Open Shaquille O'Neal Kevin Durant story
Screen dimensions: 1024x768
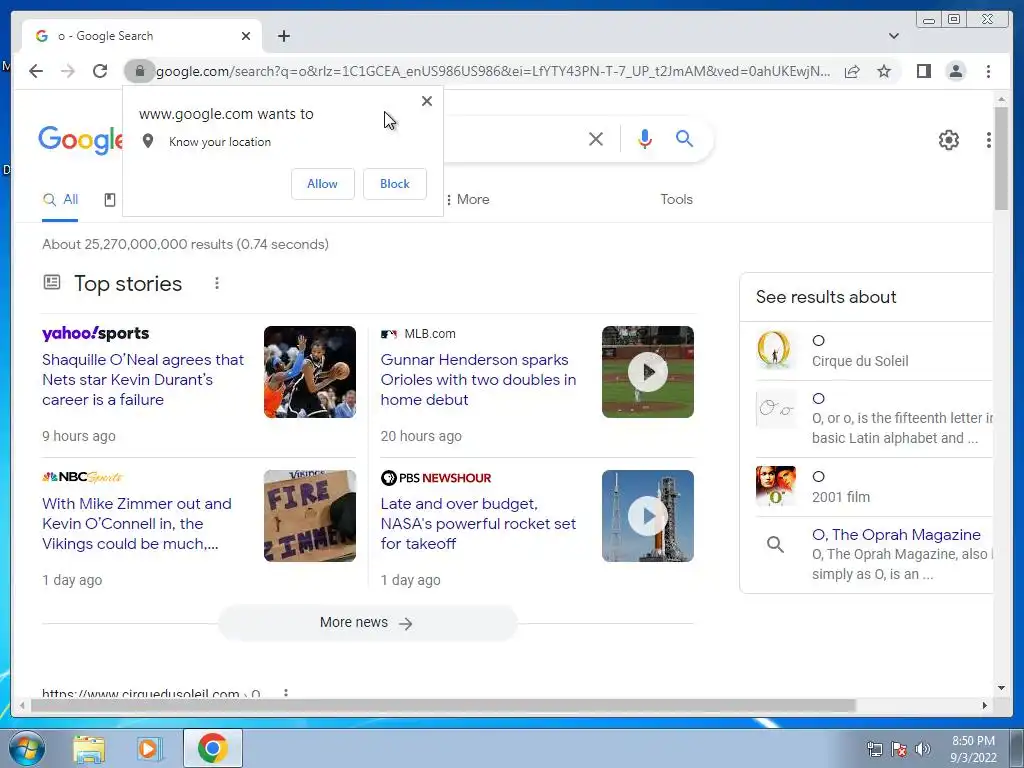point(143,379)
